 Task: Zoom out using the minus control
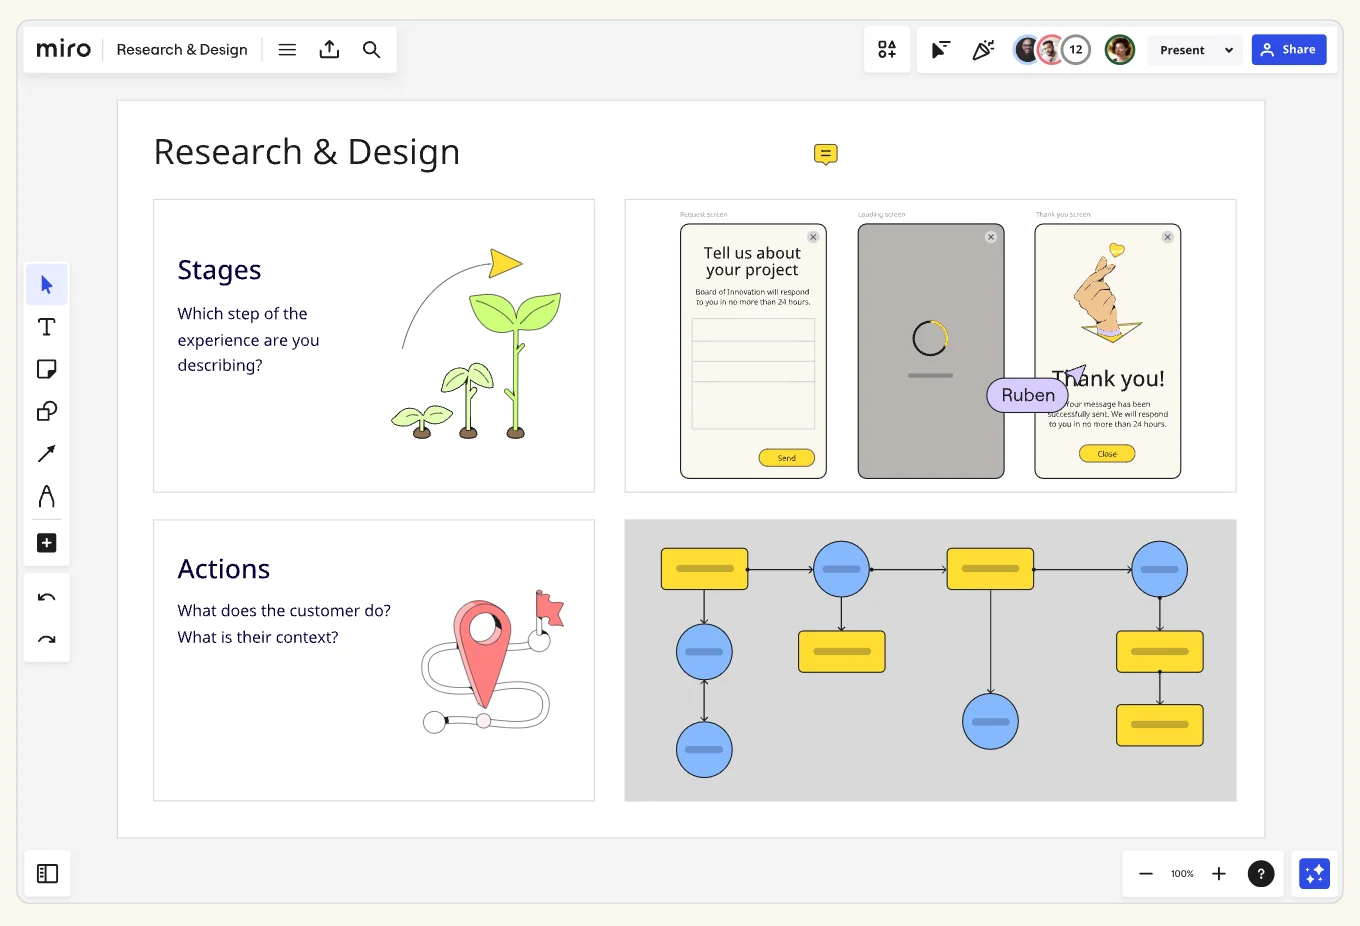point(1146,873)
